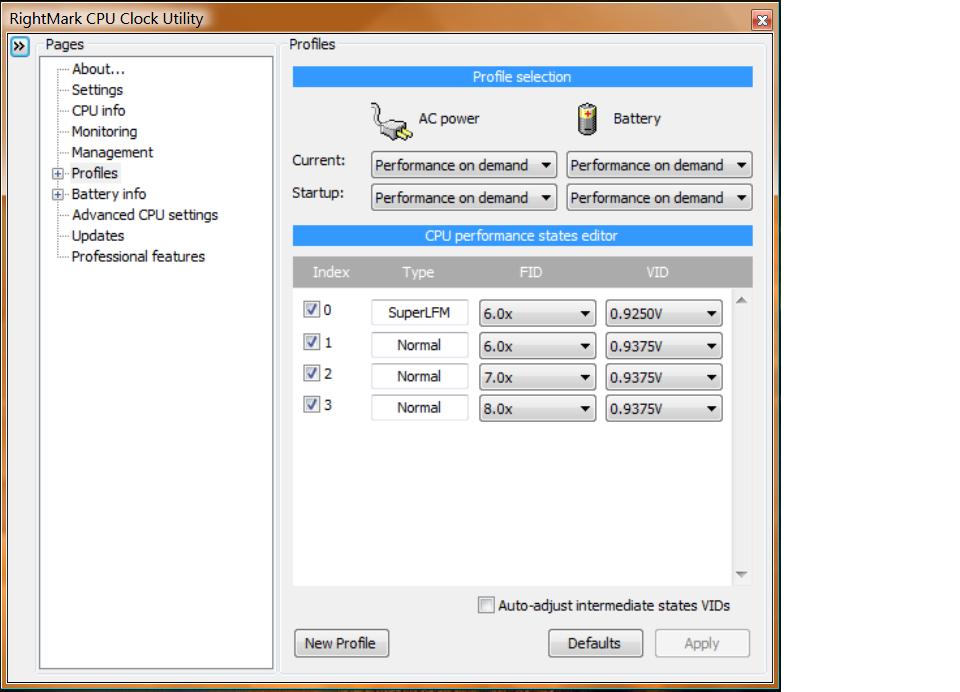960x692 pixels.
Task: Expand the Battery info tree node
Action: [x=58, y=194]
